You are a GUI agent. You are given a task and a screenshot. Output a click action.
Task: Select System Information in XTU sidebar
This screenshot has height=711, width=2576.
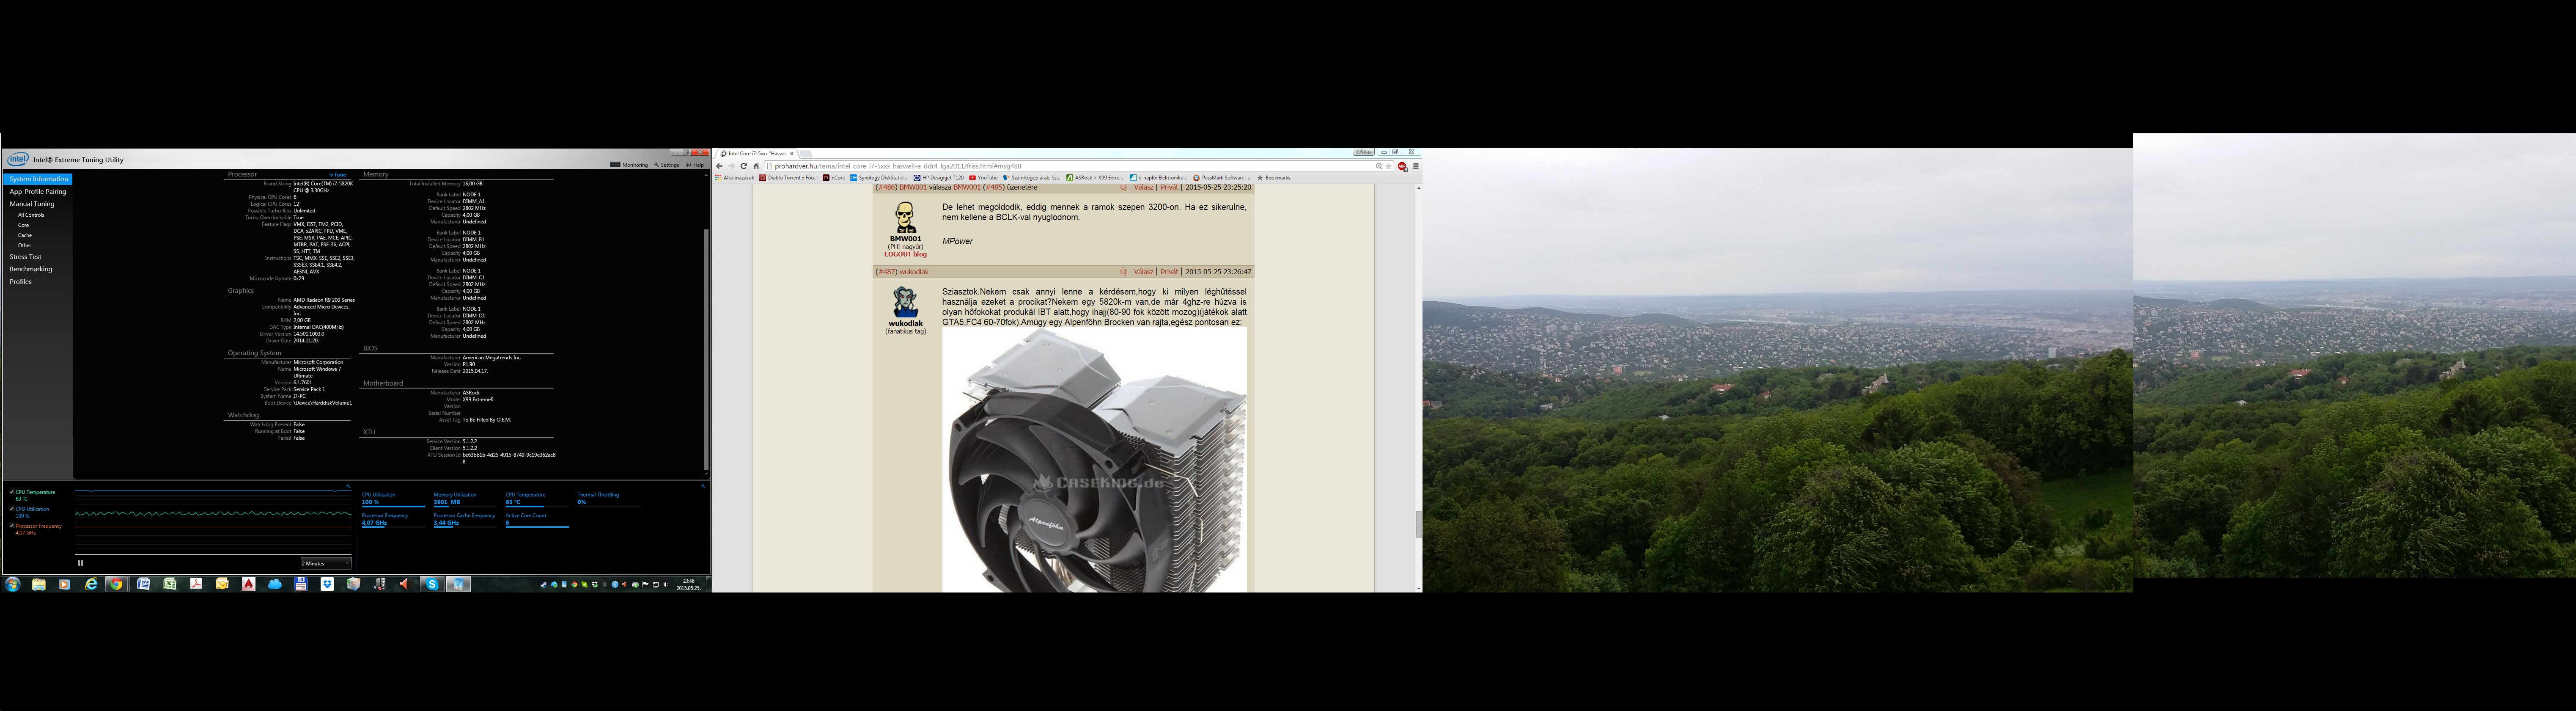point(38,179)
